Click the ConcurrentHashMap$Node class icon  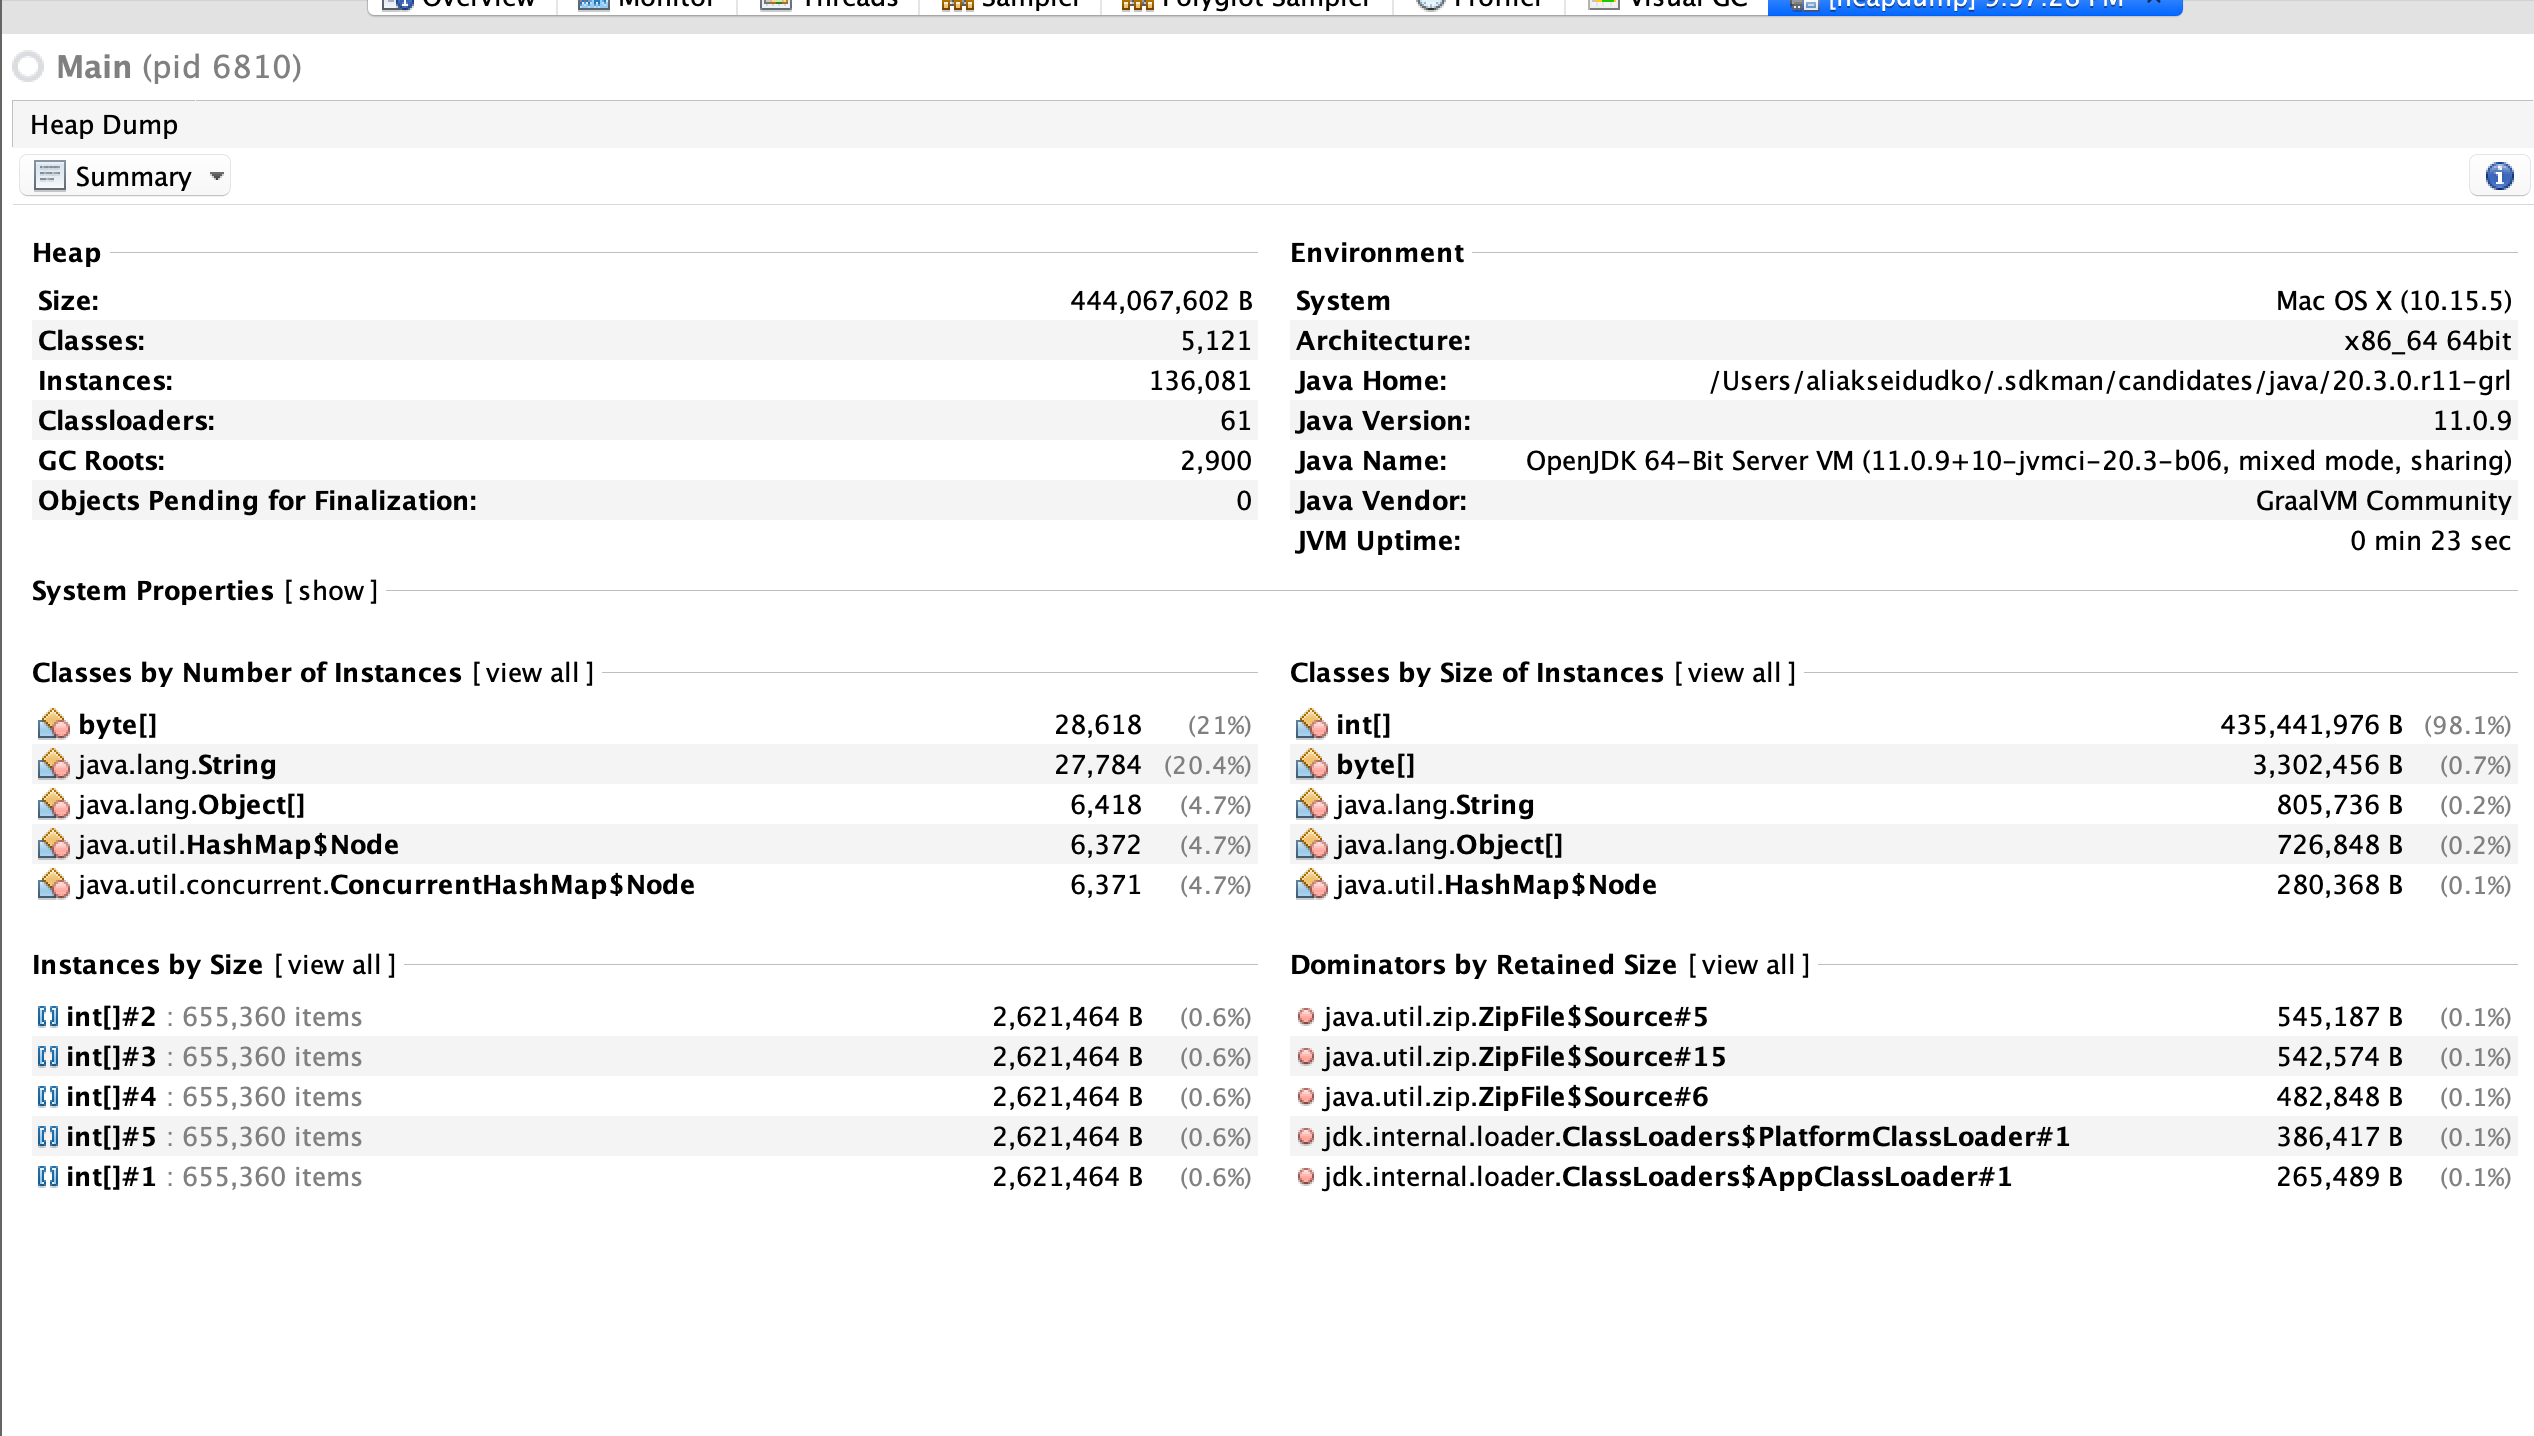[x=52, y=885]
